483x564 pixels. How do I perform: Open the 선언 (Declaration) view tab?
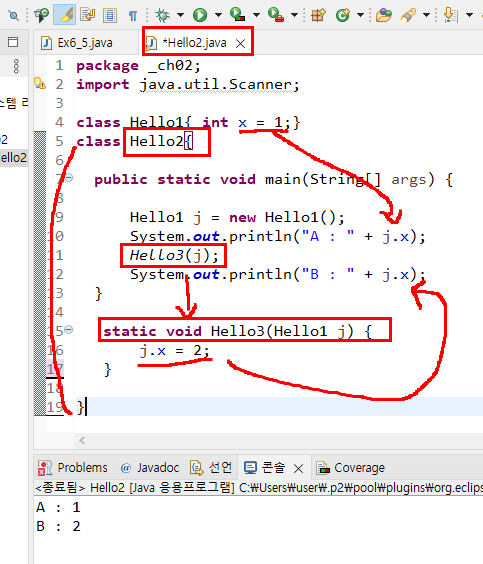click(x=211, y=468)
